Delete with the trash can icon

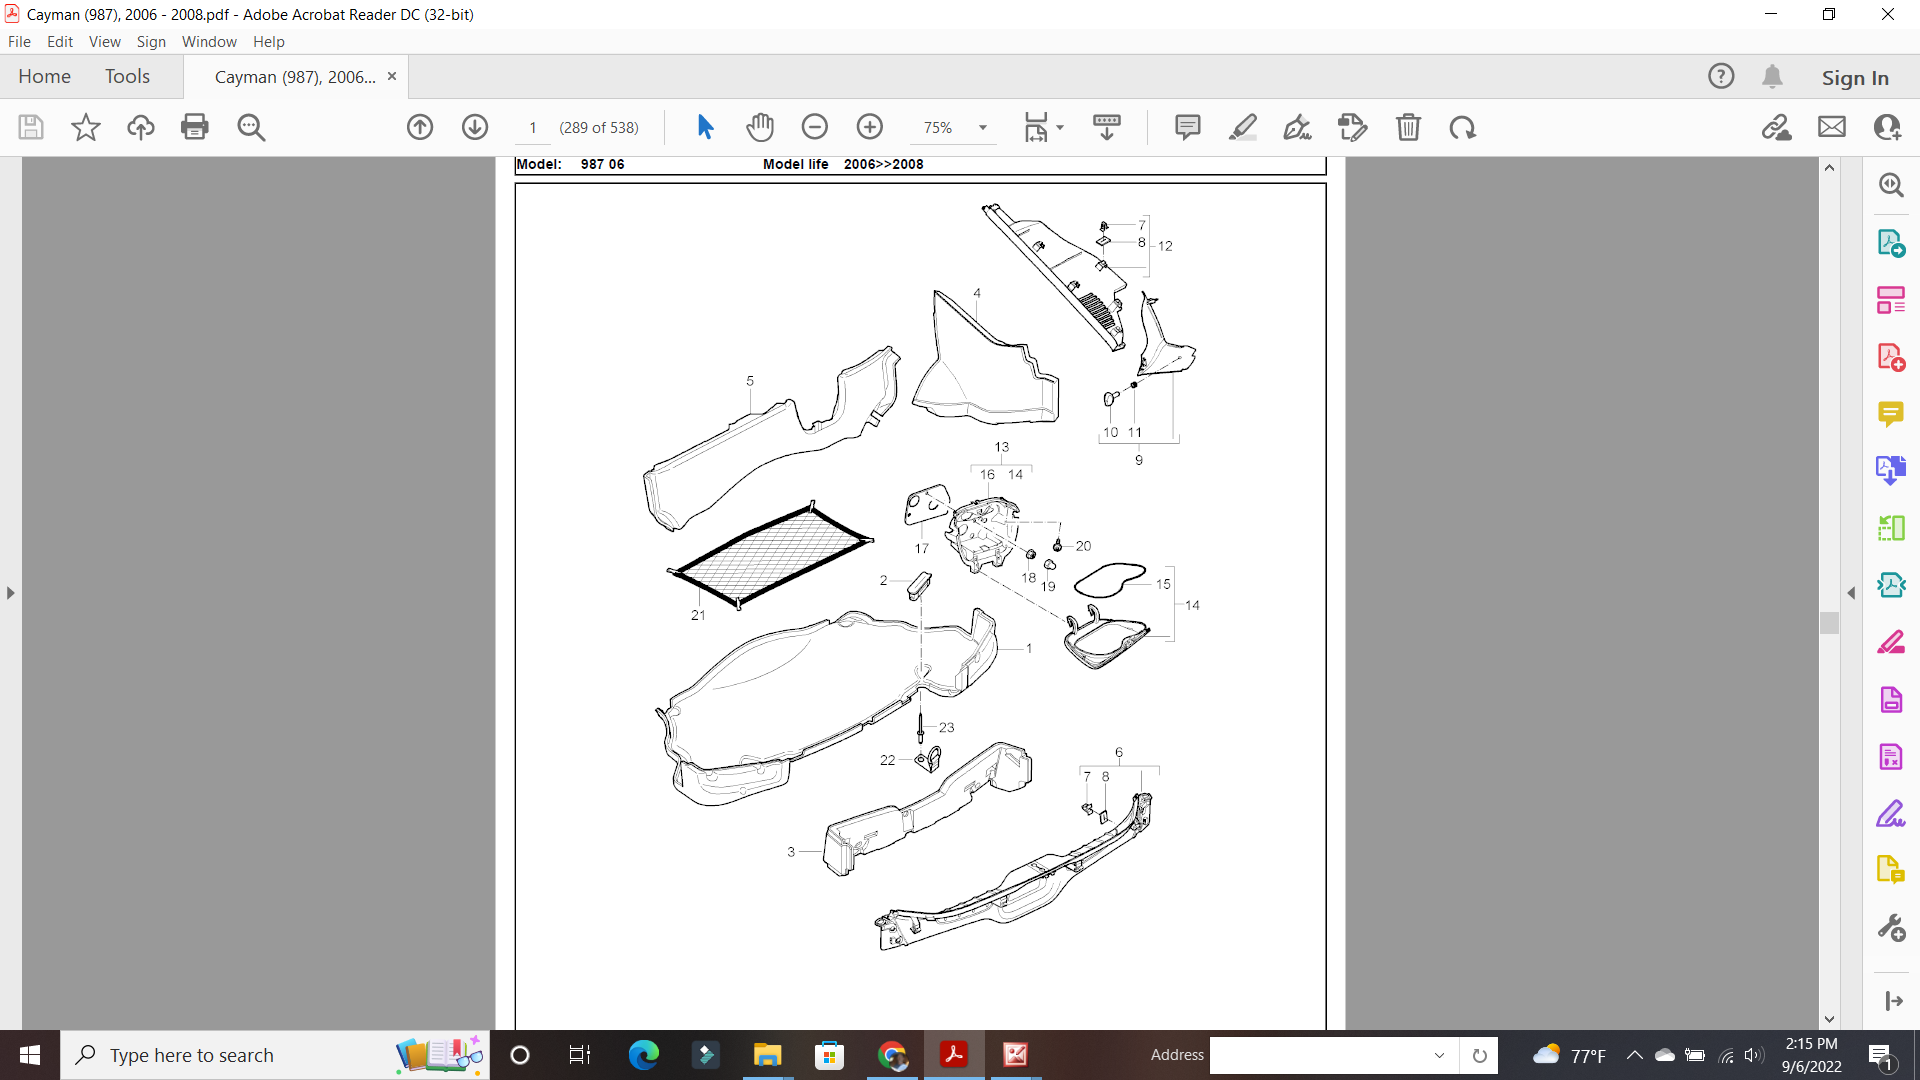[x=1408, y=127]
